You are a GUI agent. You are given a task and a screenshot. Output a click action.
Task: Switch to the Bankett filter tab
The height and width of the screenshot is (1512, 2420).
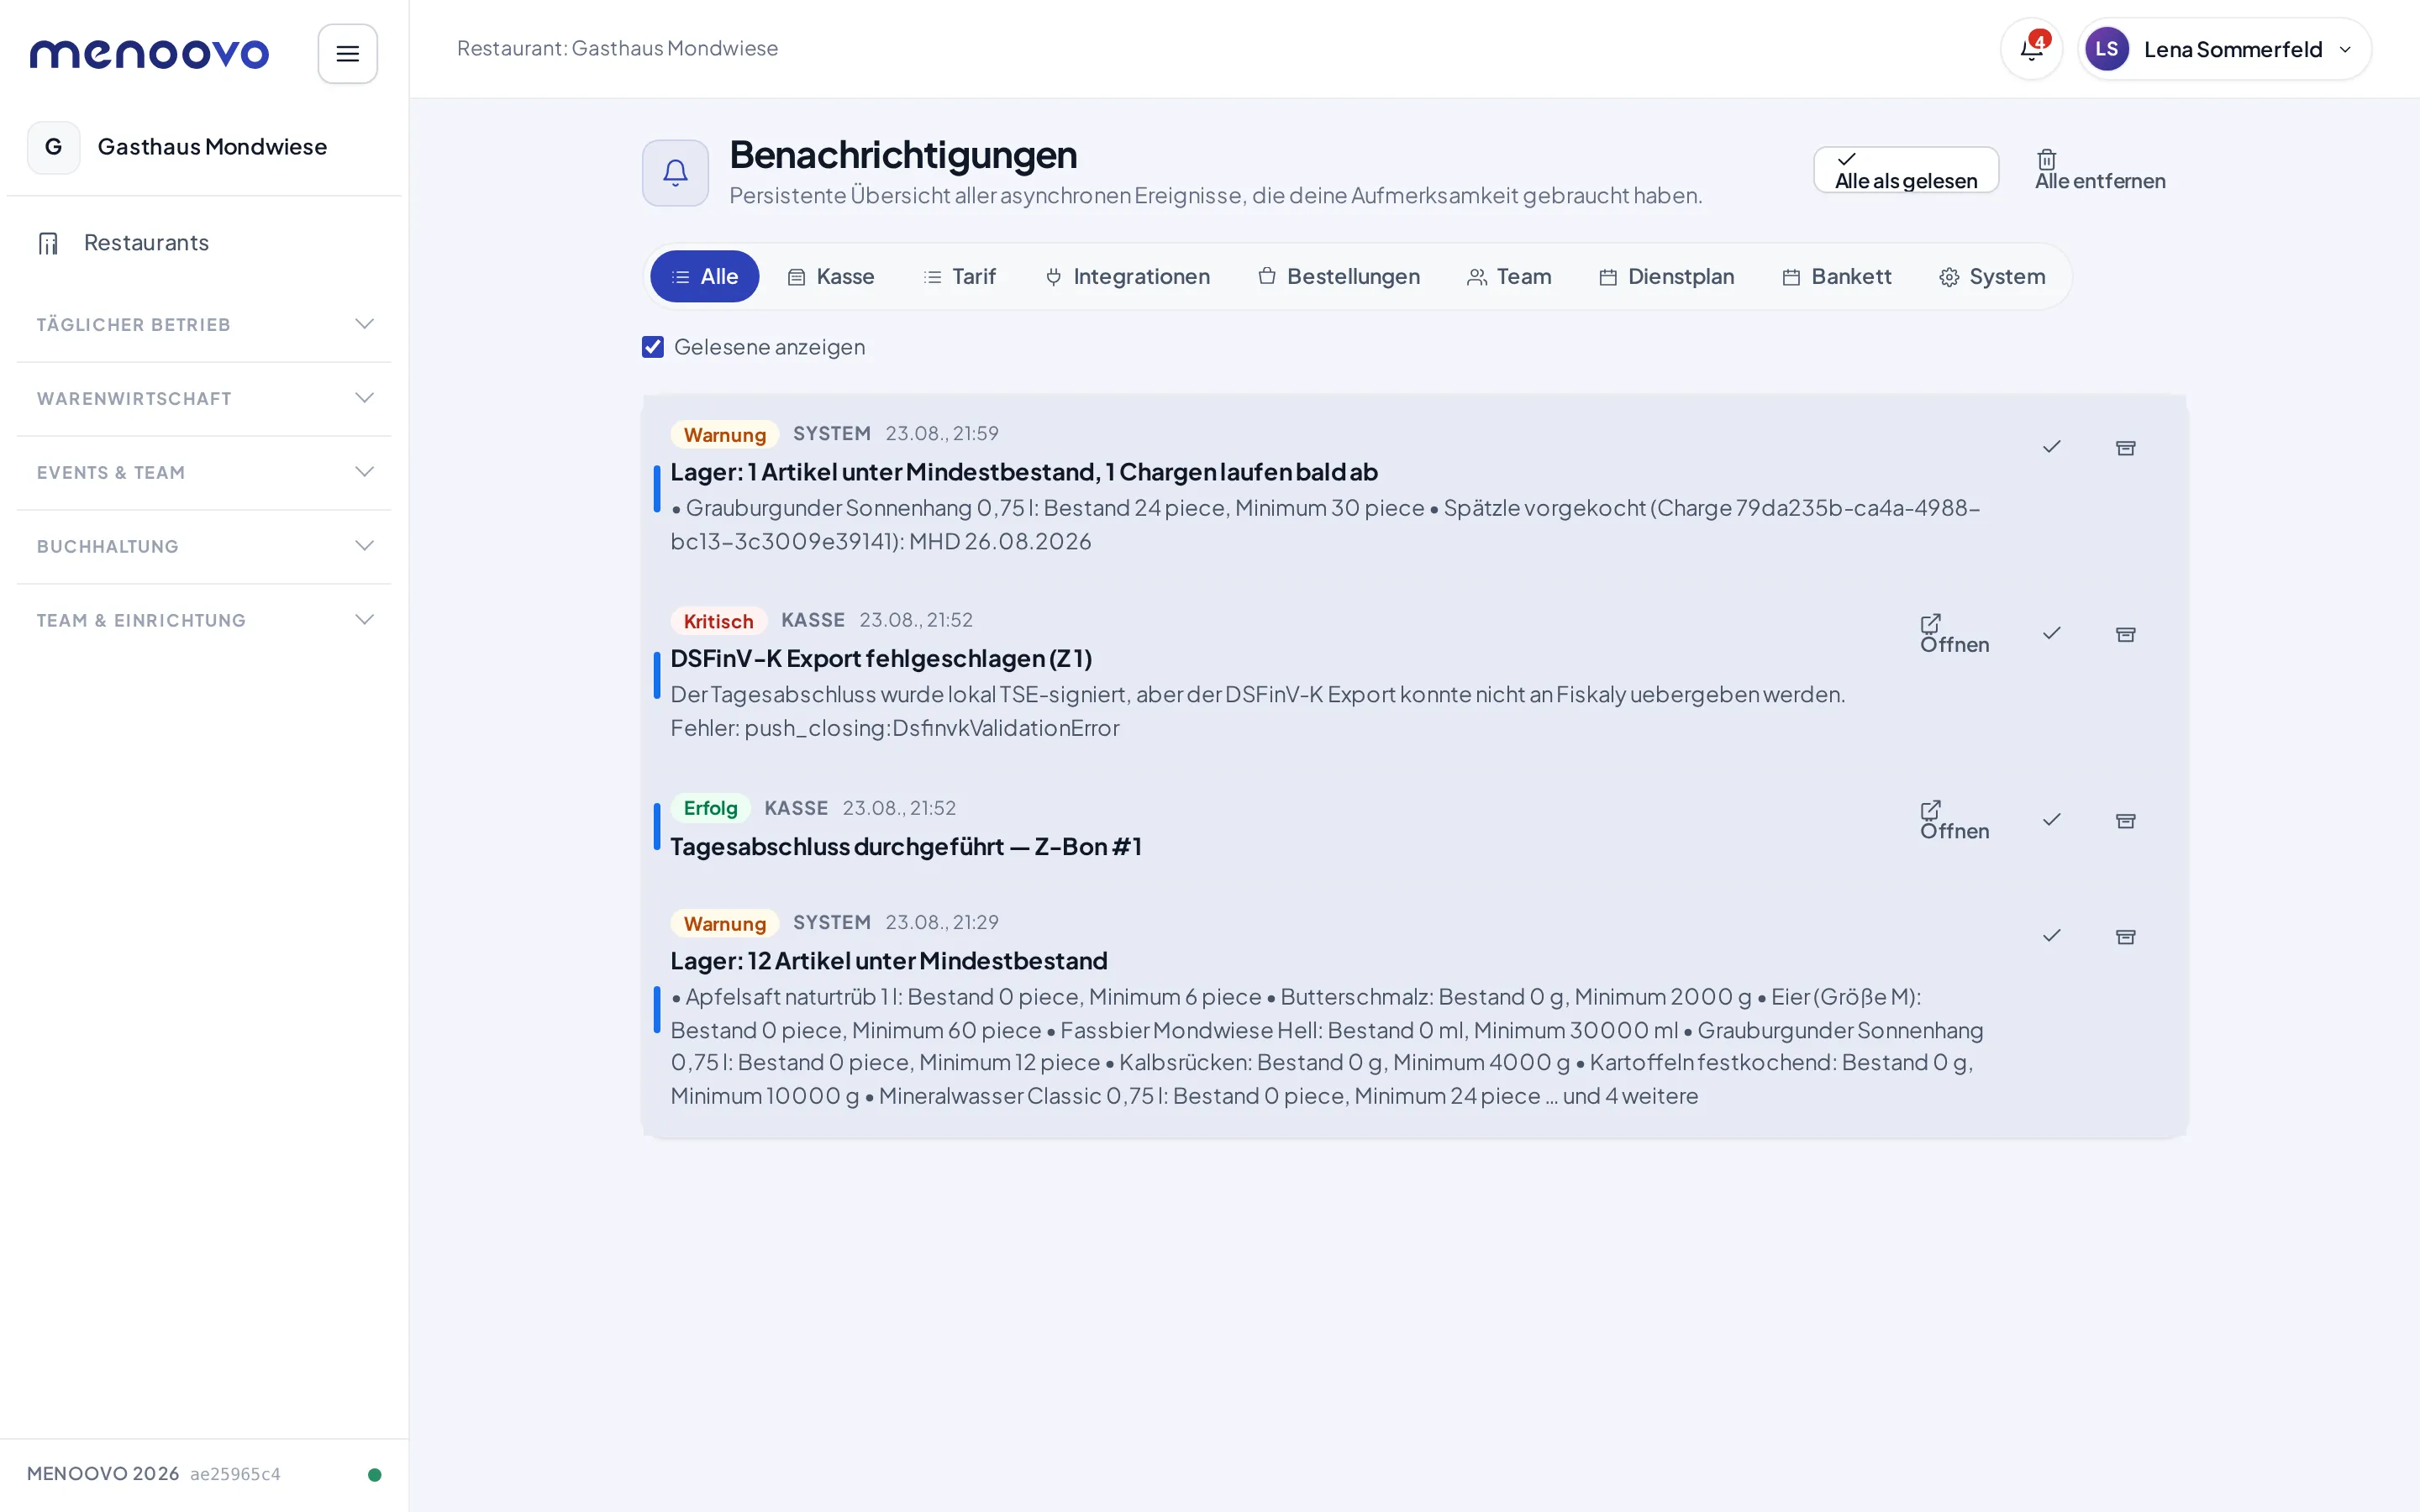coord(1836,276)
